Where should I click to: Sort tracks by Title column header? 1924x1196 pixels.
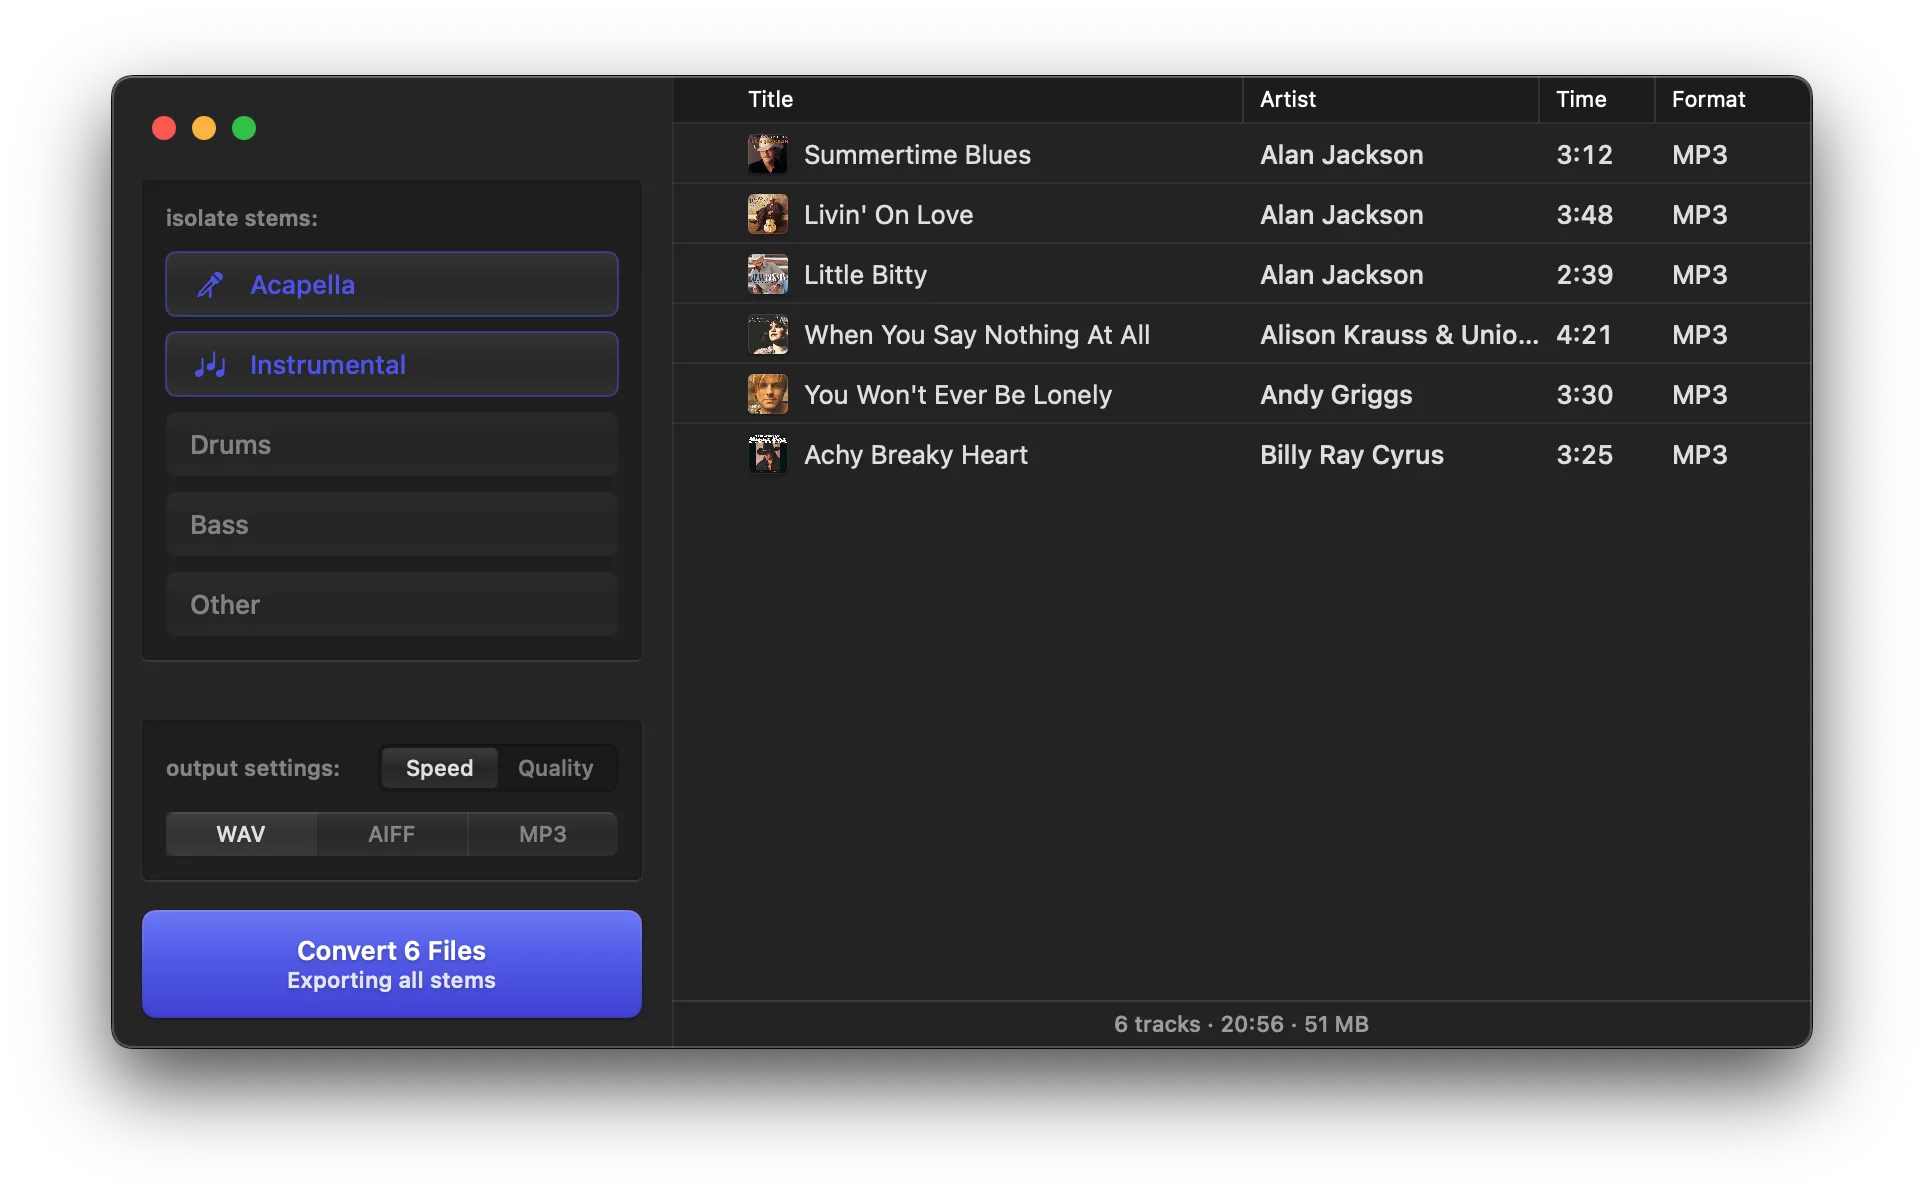[770, 99]
